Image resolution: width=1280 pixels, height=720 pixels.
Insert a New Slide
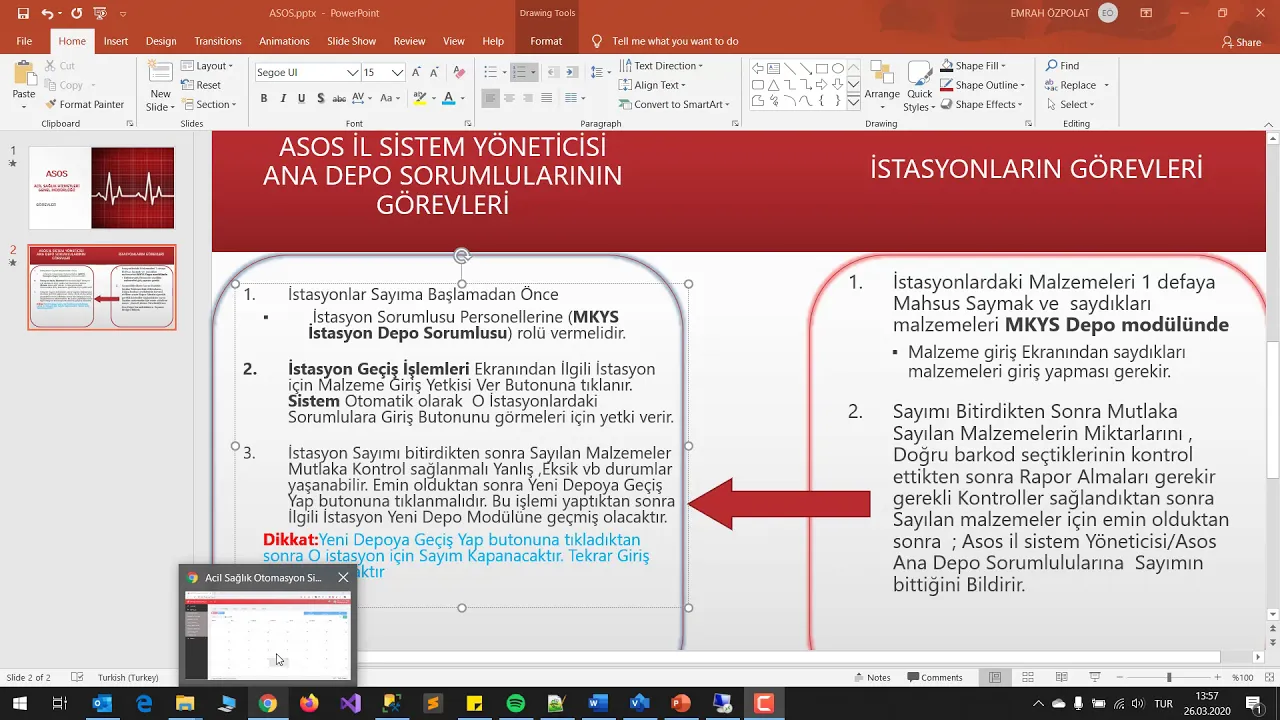pos(161,87)
